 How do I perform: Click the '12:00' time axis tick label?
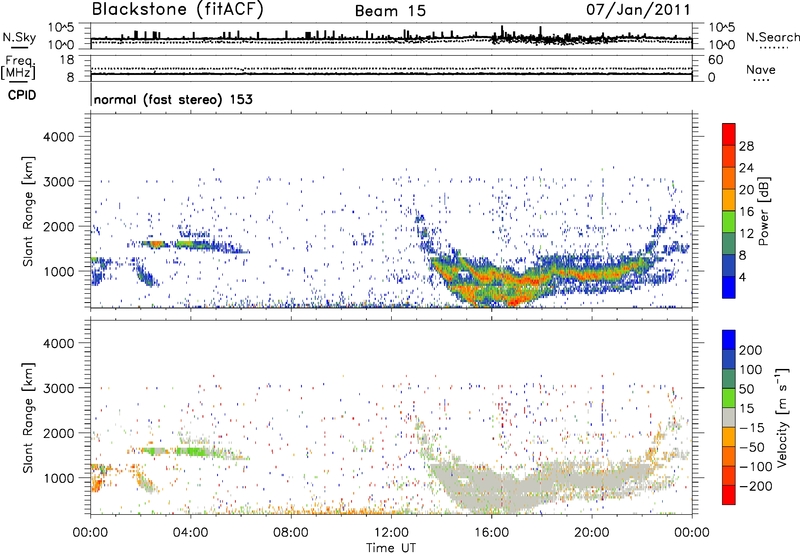(391, 533)
